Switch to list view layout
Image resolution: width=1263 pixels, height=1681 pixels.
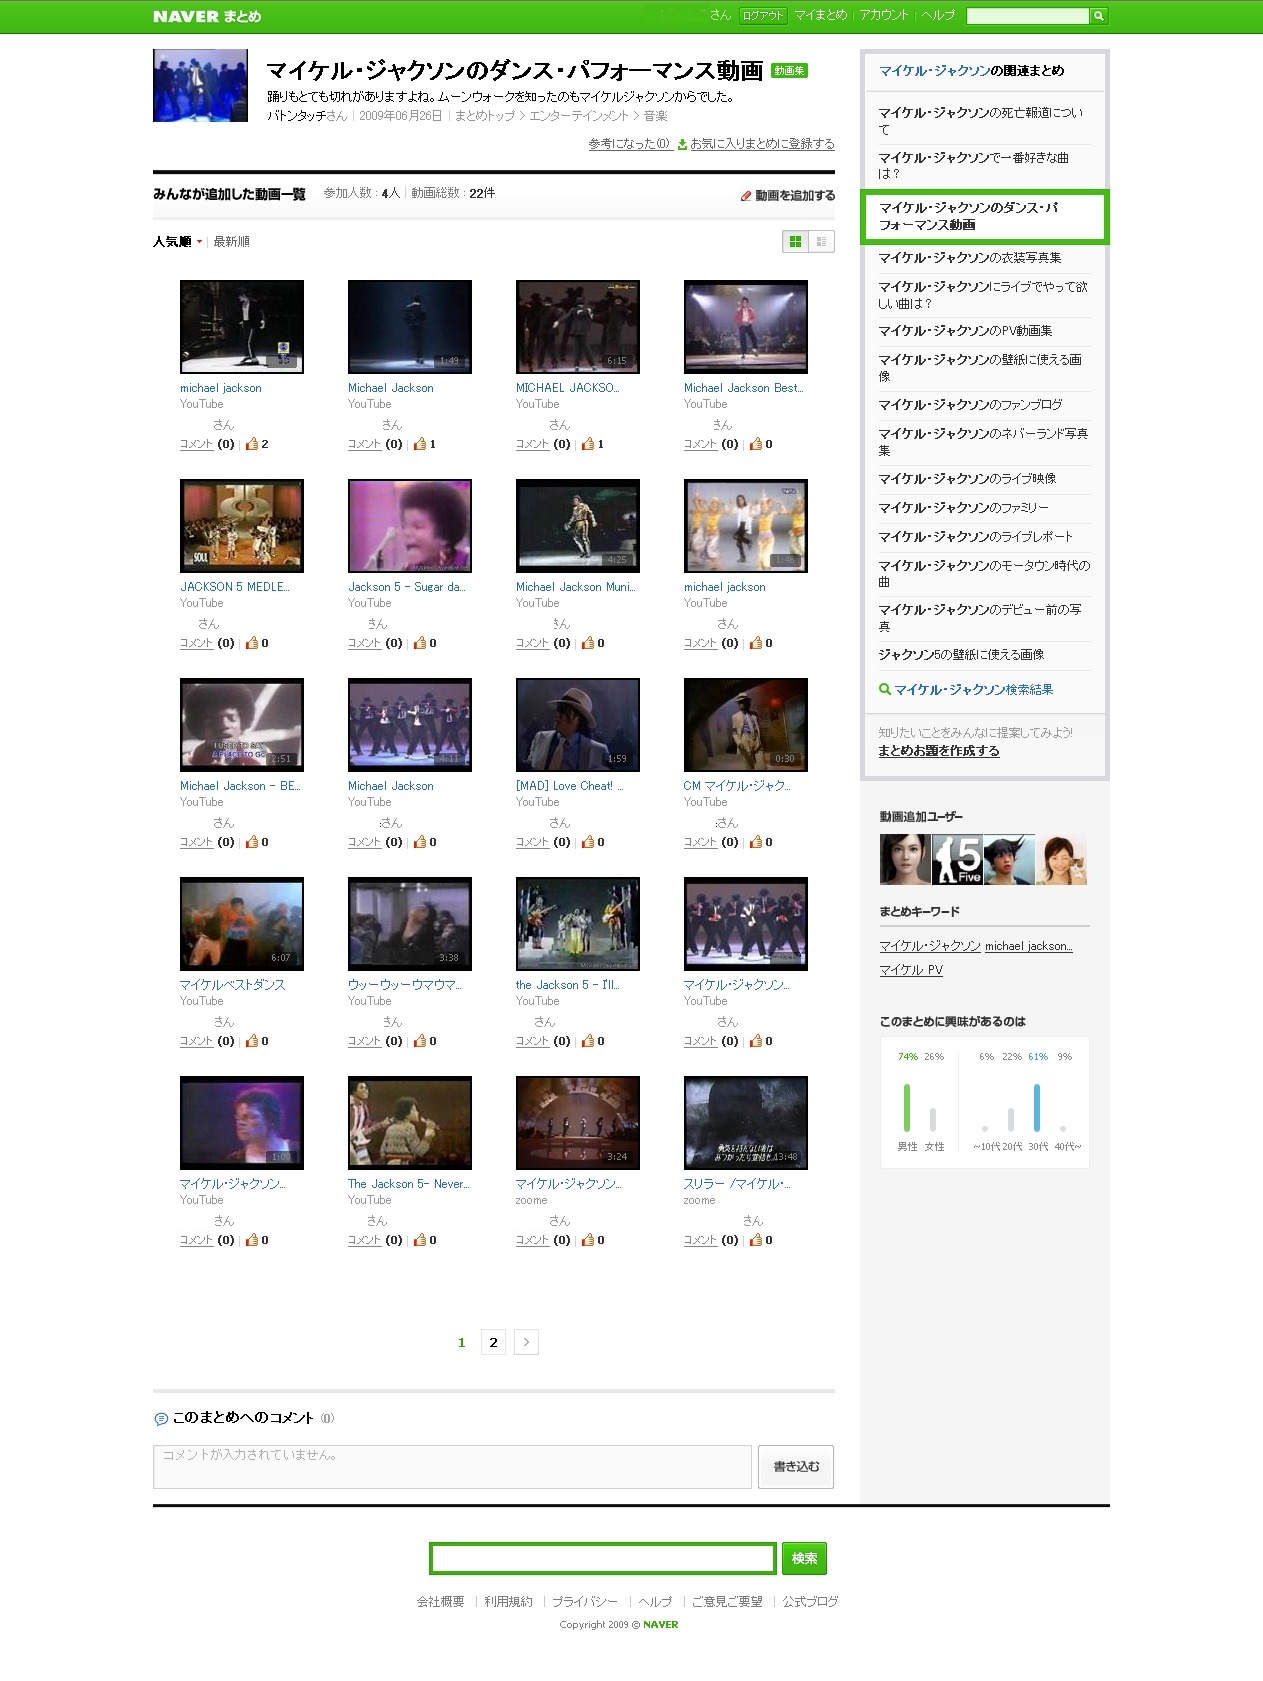click(x=821, y=241)
